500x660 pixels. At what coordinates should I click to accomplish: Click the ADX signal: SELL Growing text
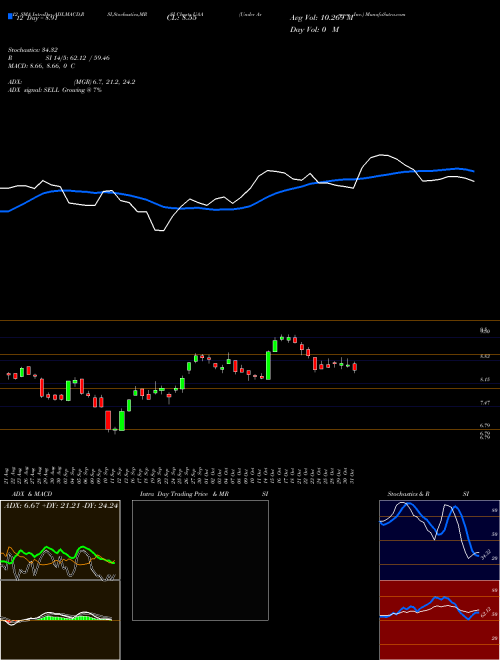click(55, 90)
